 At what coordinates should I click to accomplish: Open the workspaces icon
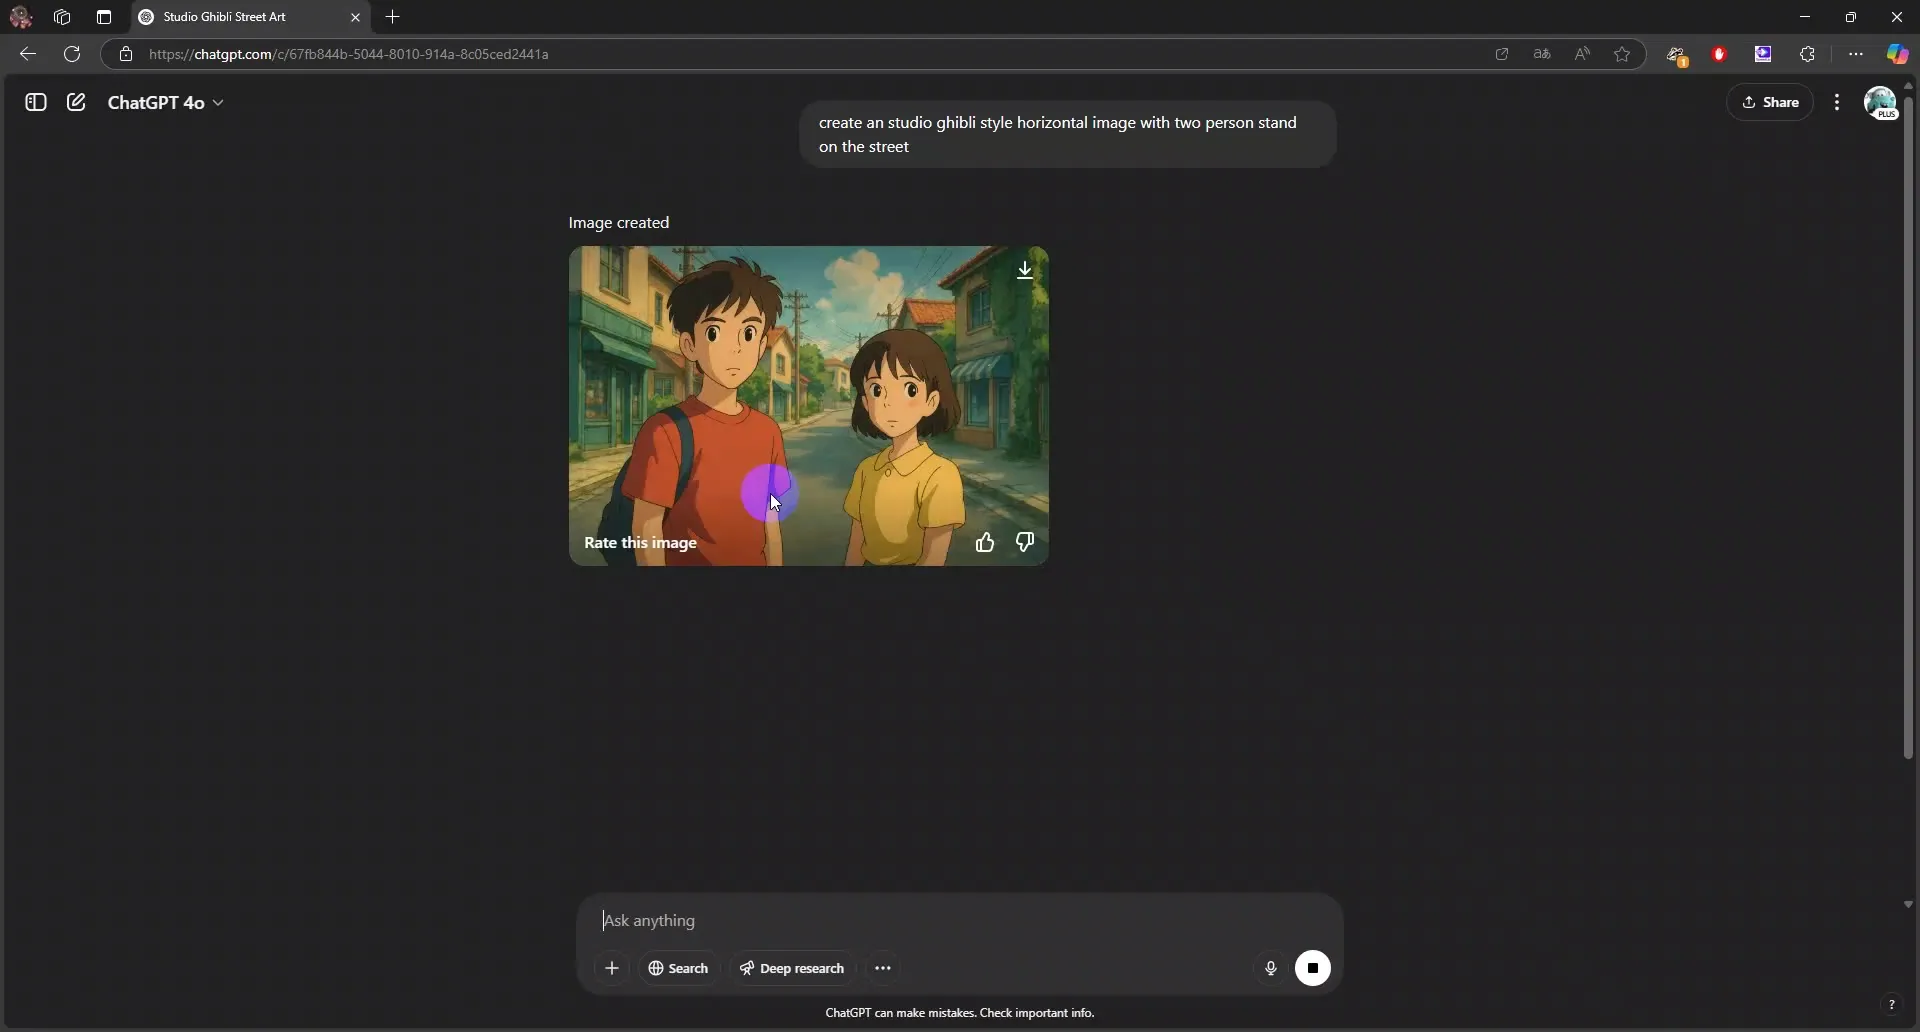[62, 17]
